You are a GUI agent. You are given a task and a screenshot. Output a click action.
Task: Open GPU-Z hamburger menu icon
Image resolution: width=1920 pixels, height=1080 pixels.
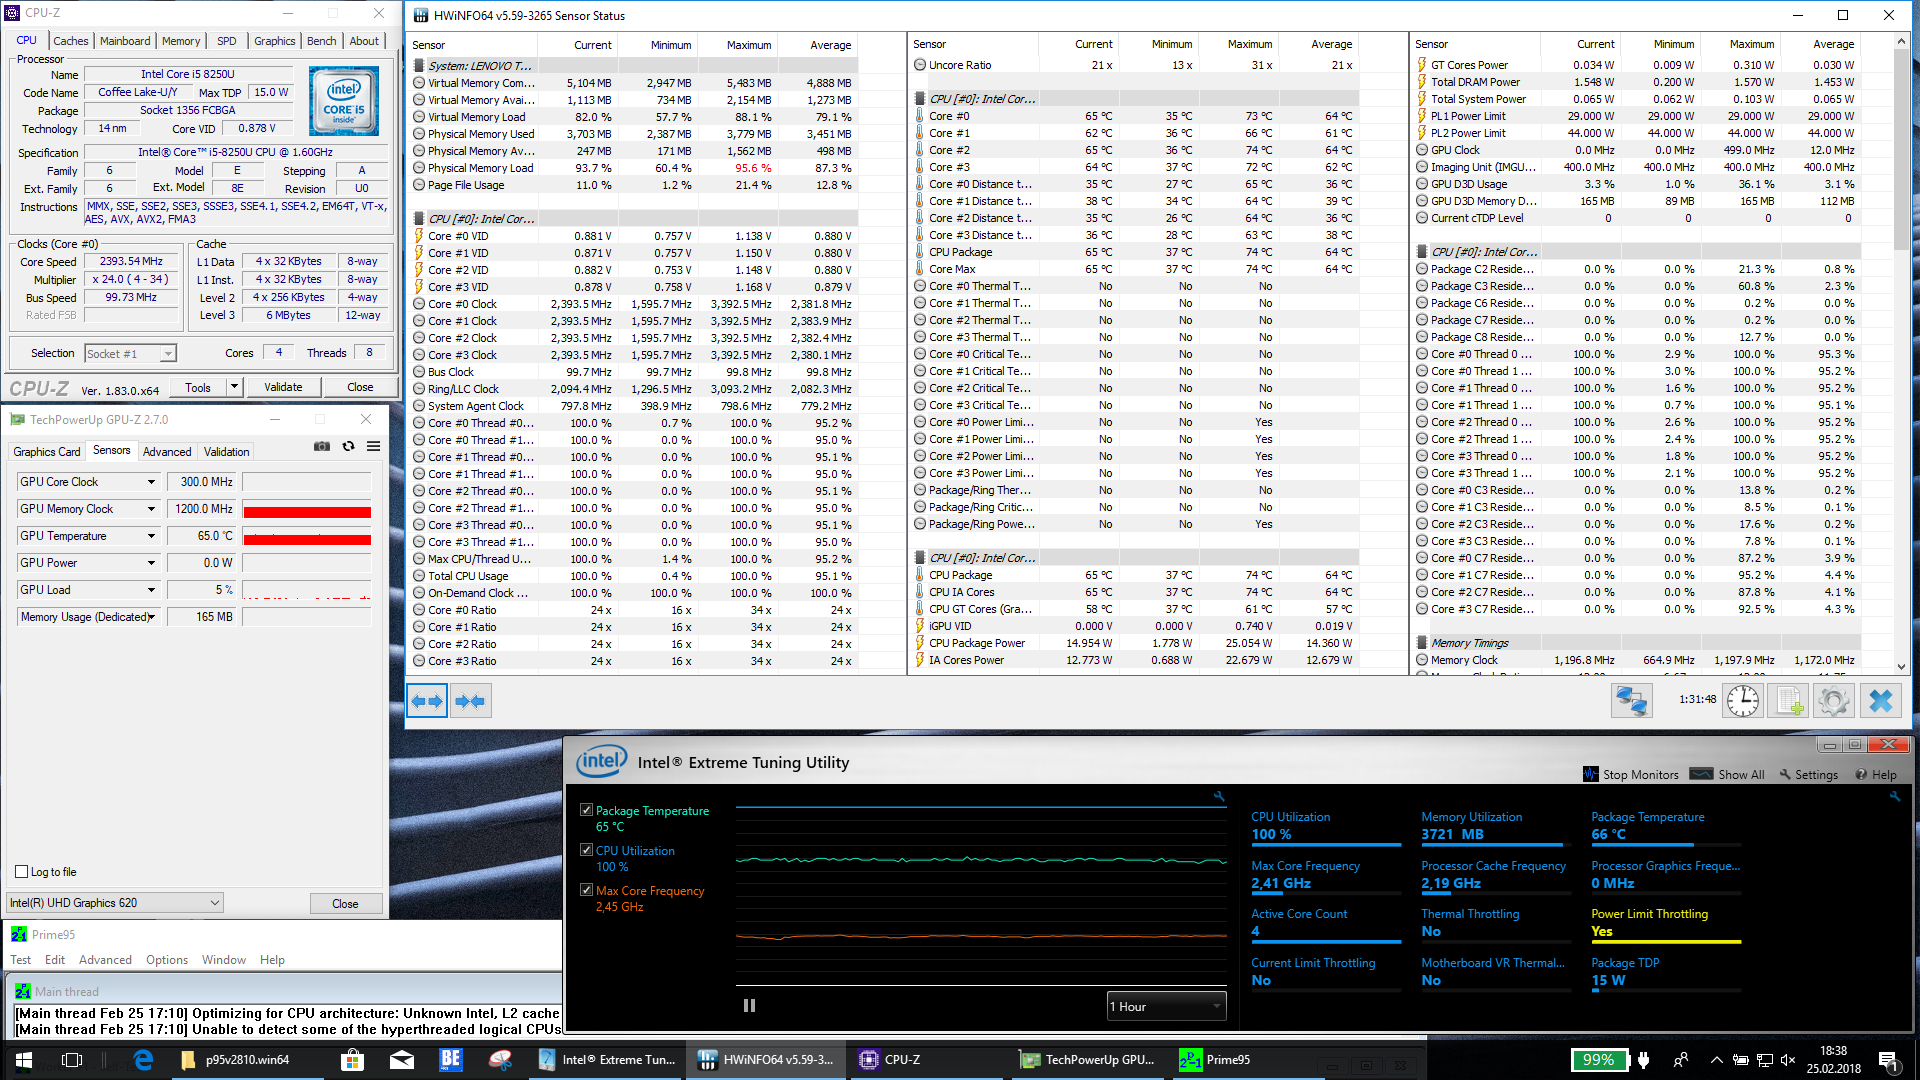373,447
